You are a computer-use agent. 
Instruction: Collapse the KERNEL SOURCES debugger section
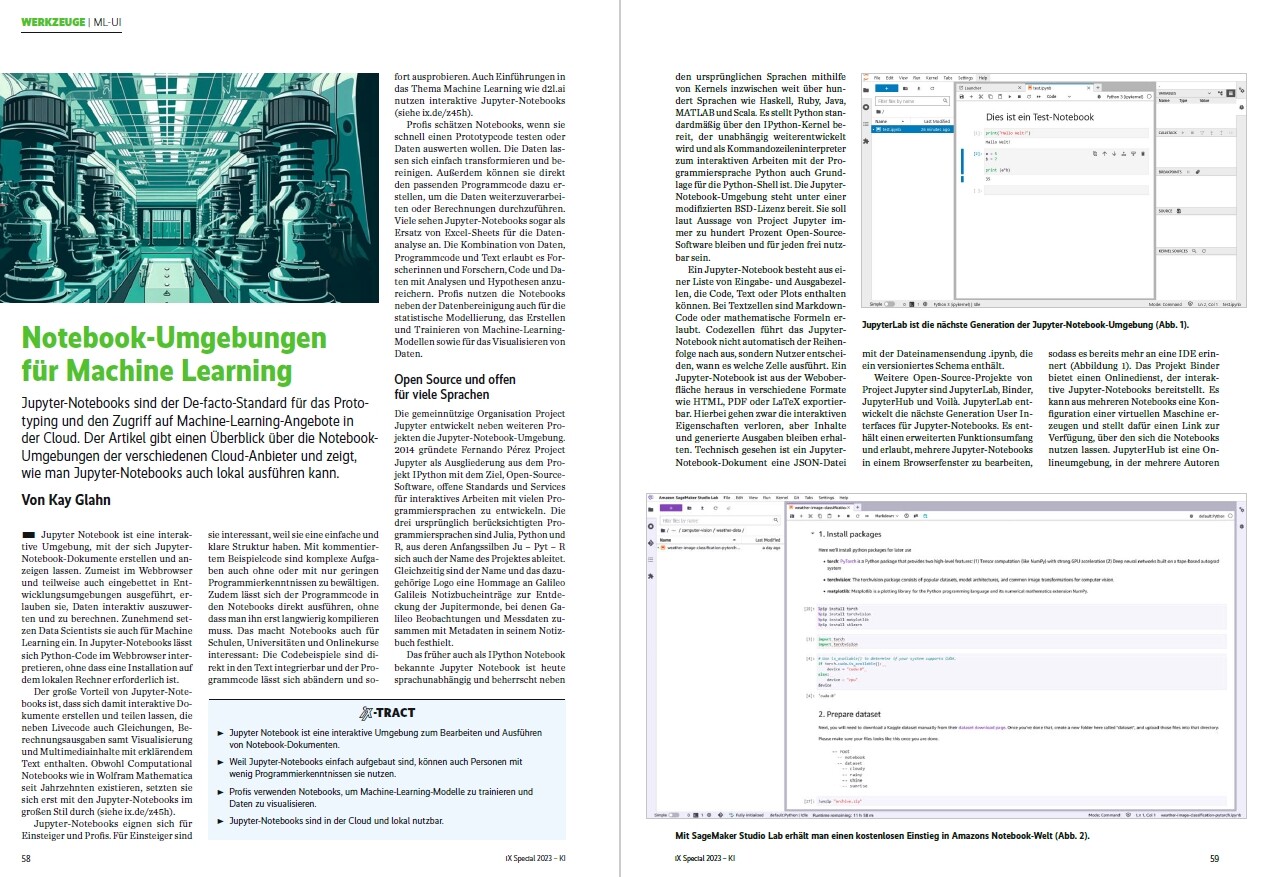click(x=1175, y=250)
